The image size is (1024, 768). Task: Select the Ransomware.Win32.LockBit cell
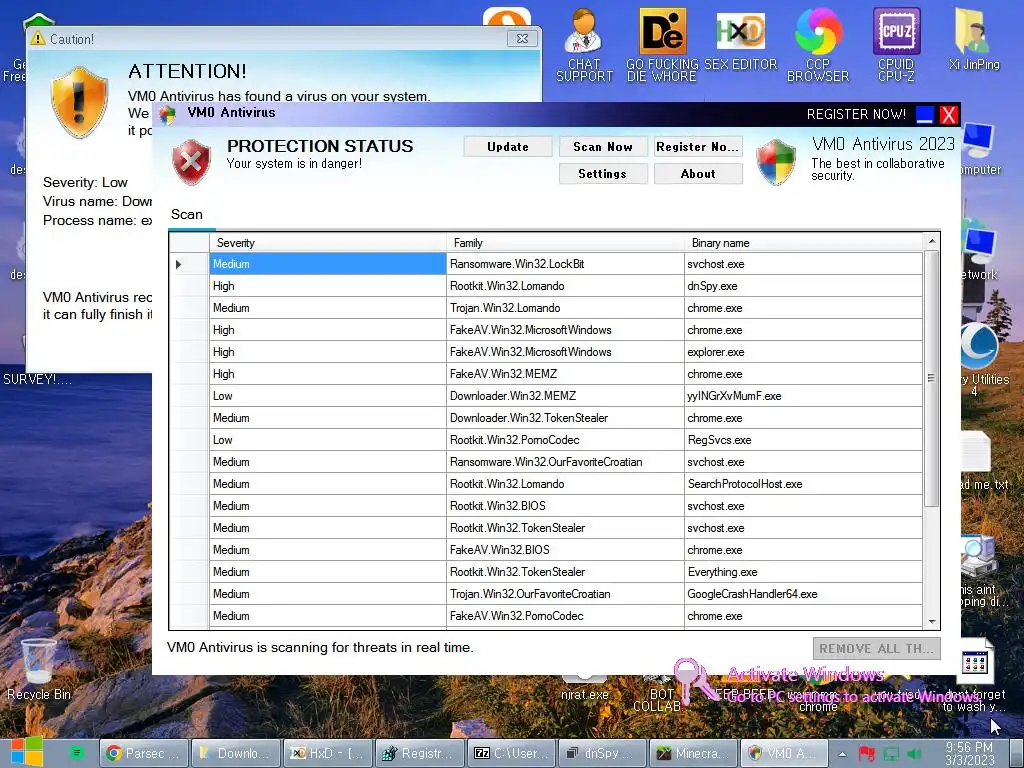click(565, 264)
